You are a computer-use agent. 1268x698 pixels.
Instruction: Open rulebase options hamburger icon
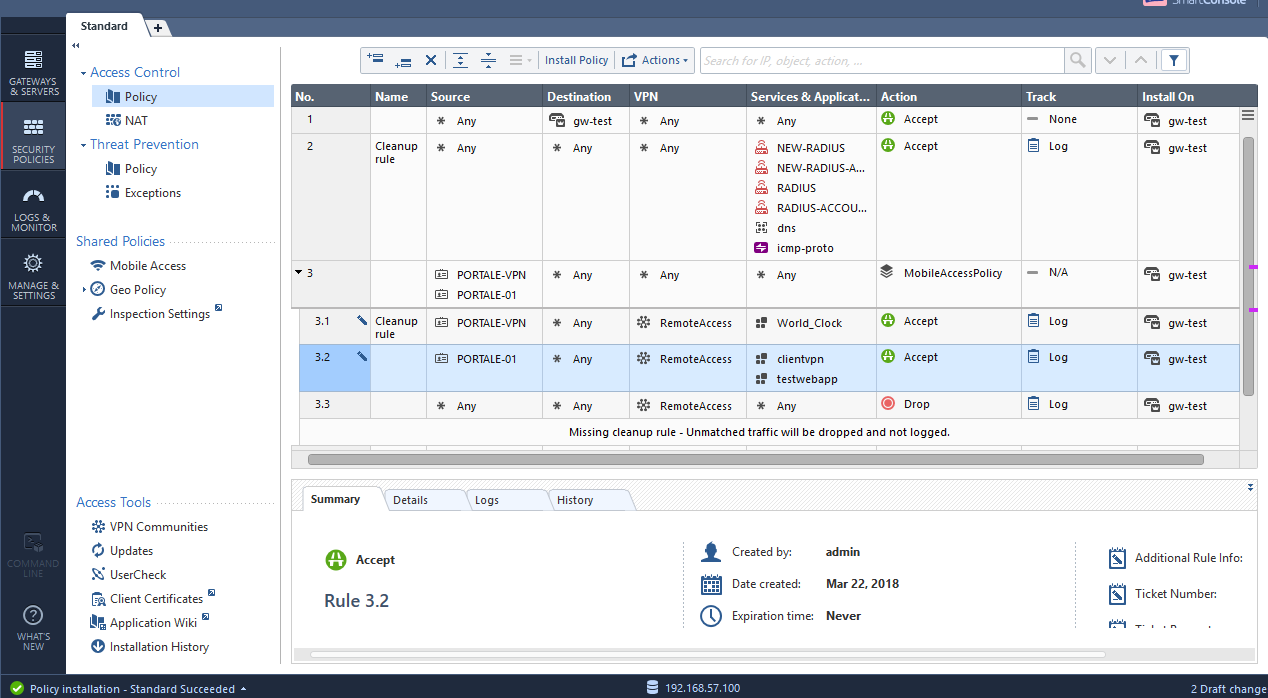point(1247,115)
